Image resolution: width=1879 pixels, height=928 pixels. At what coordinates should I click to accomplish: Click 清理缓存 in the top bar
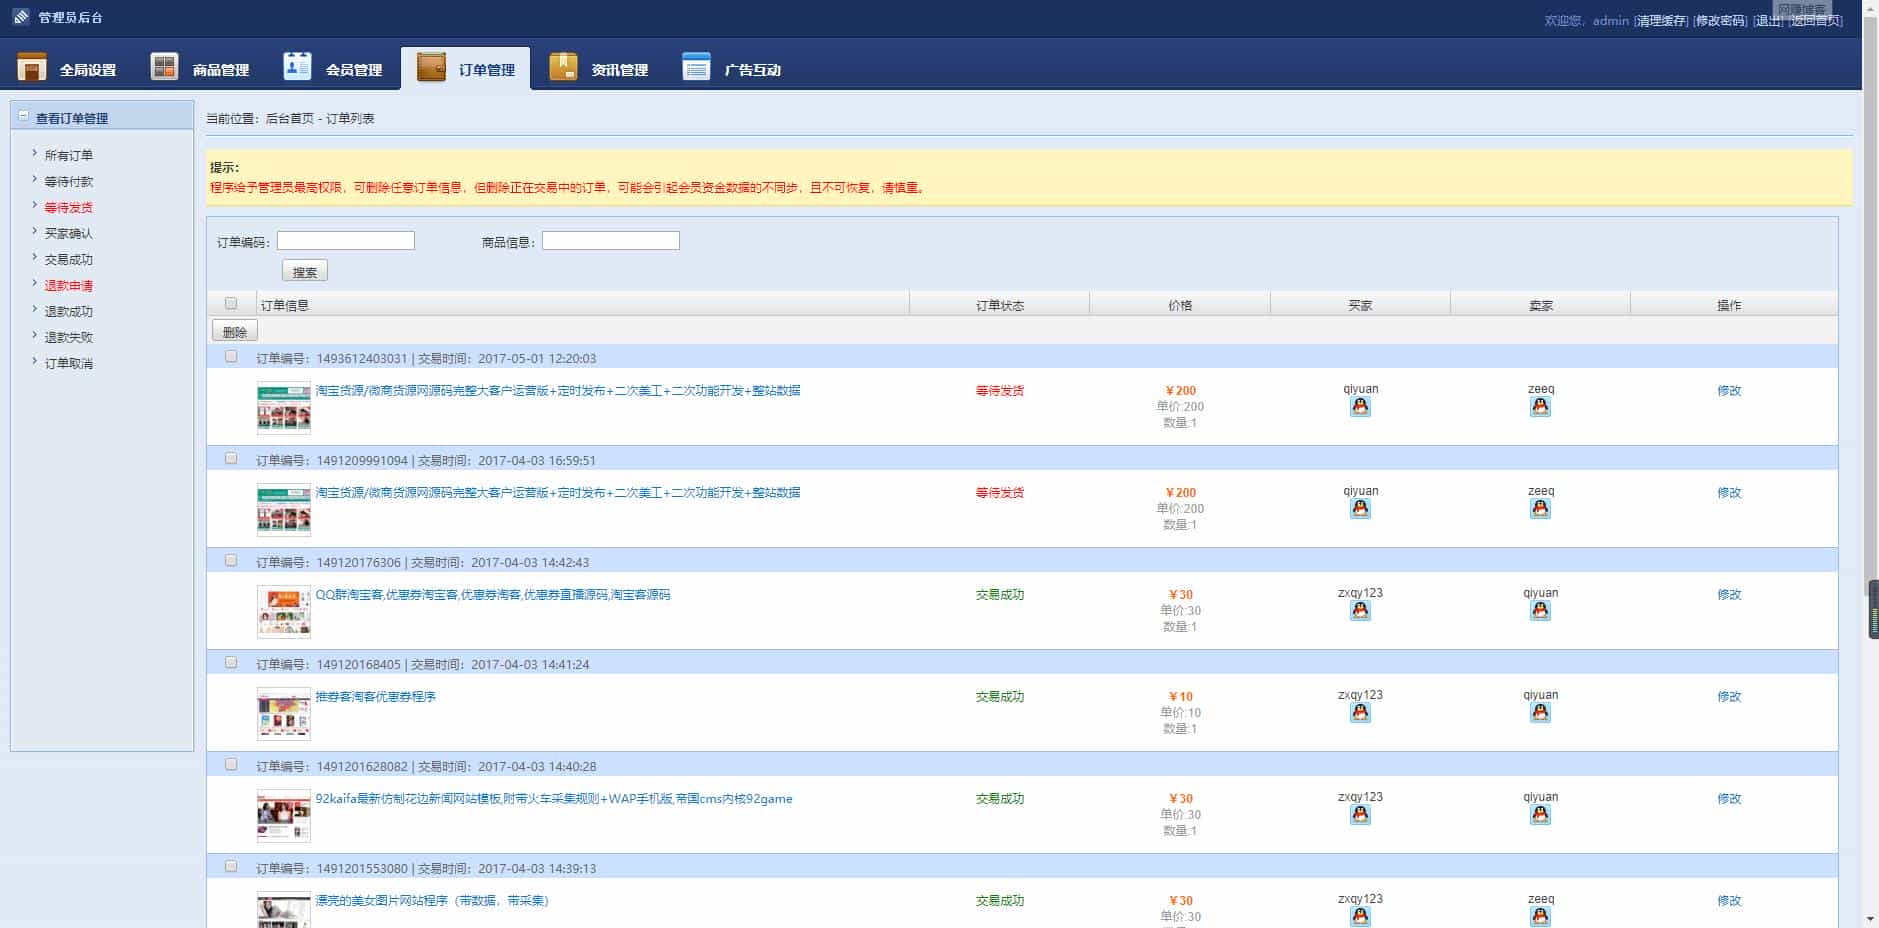(x=1661, y=20)
